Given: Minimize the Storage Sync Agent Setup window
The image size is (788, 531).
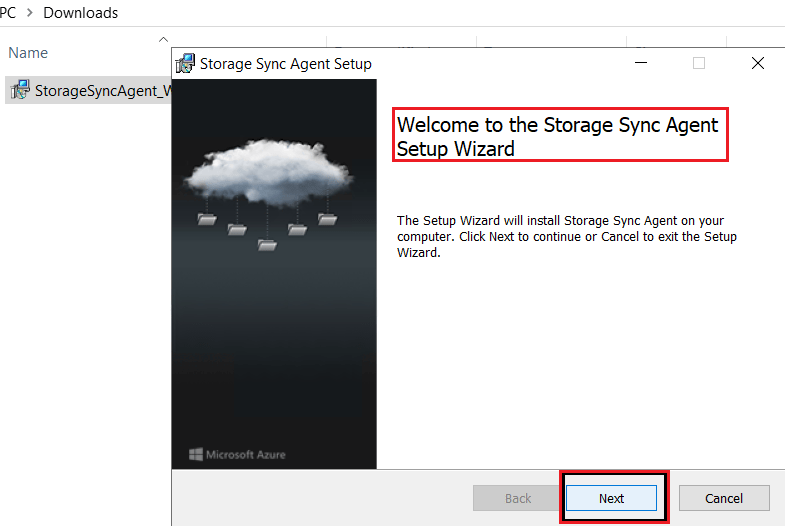Looking at the screenshot, I should [x=641, y=63].
